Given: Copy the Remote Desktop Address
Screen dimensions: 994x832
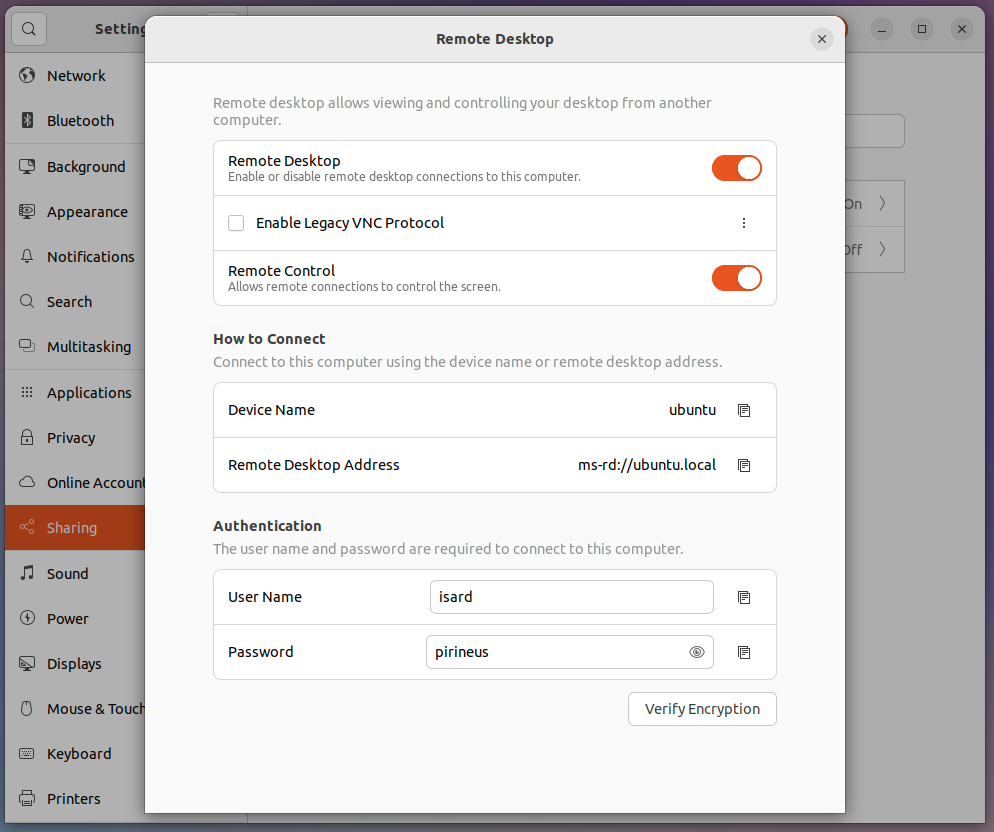Looking at the screenshot, I should [x=744, y=465].
